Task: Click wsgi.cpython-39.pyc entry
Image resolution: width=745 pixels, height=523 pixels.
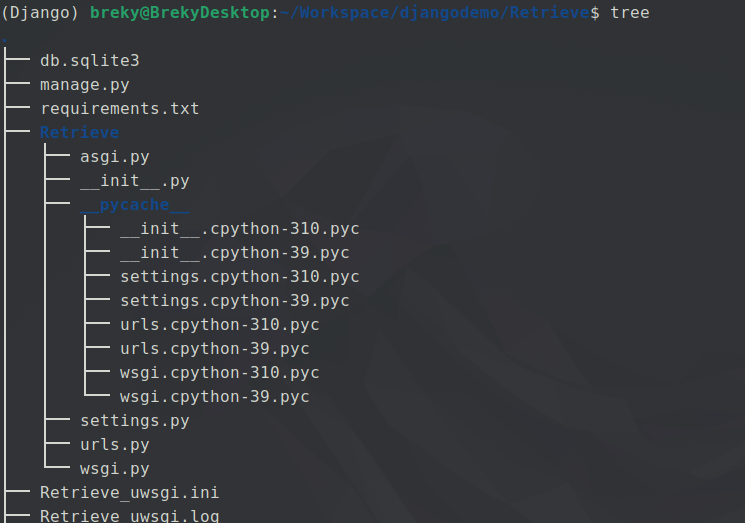Action: 214,397
